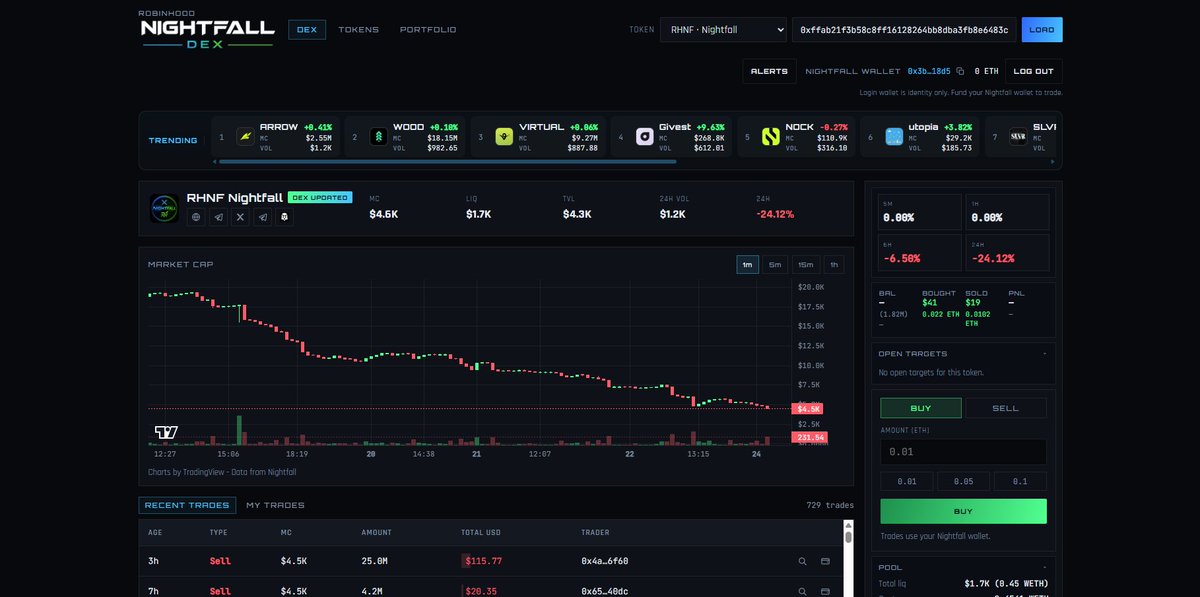Click the magnifier icon in the 3h trade row

click(802, 561)
